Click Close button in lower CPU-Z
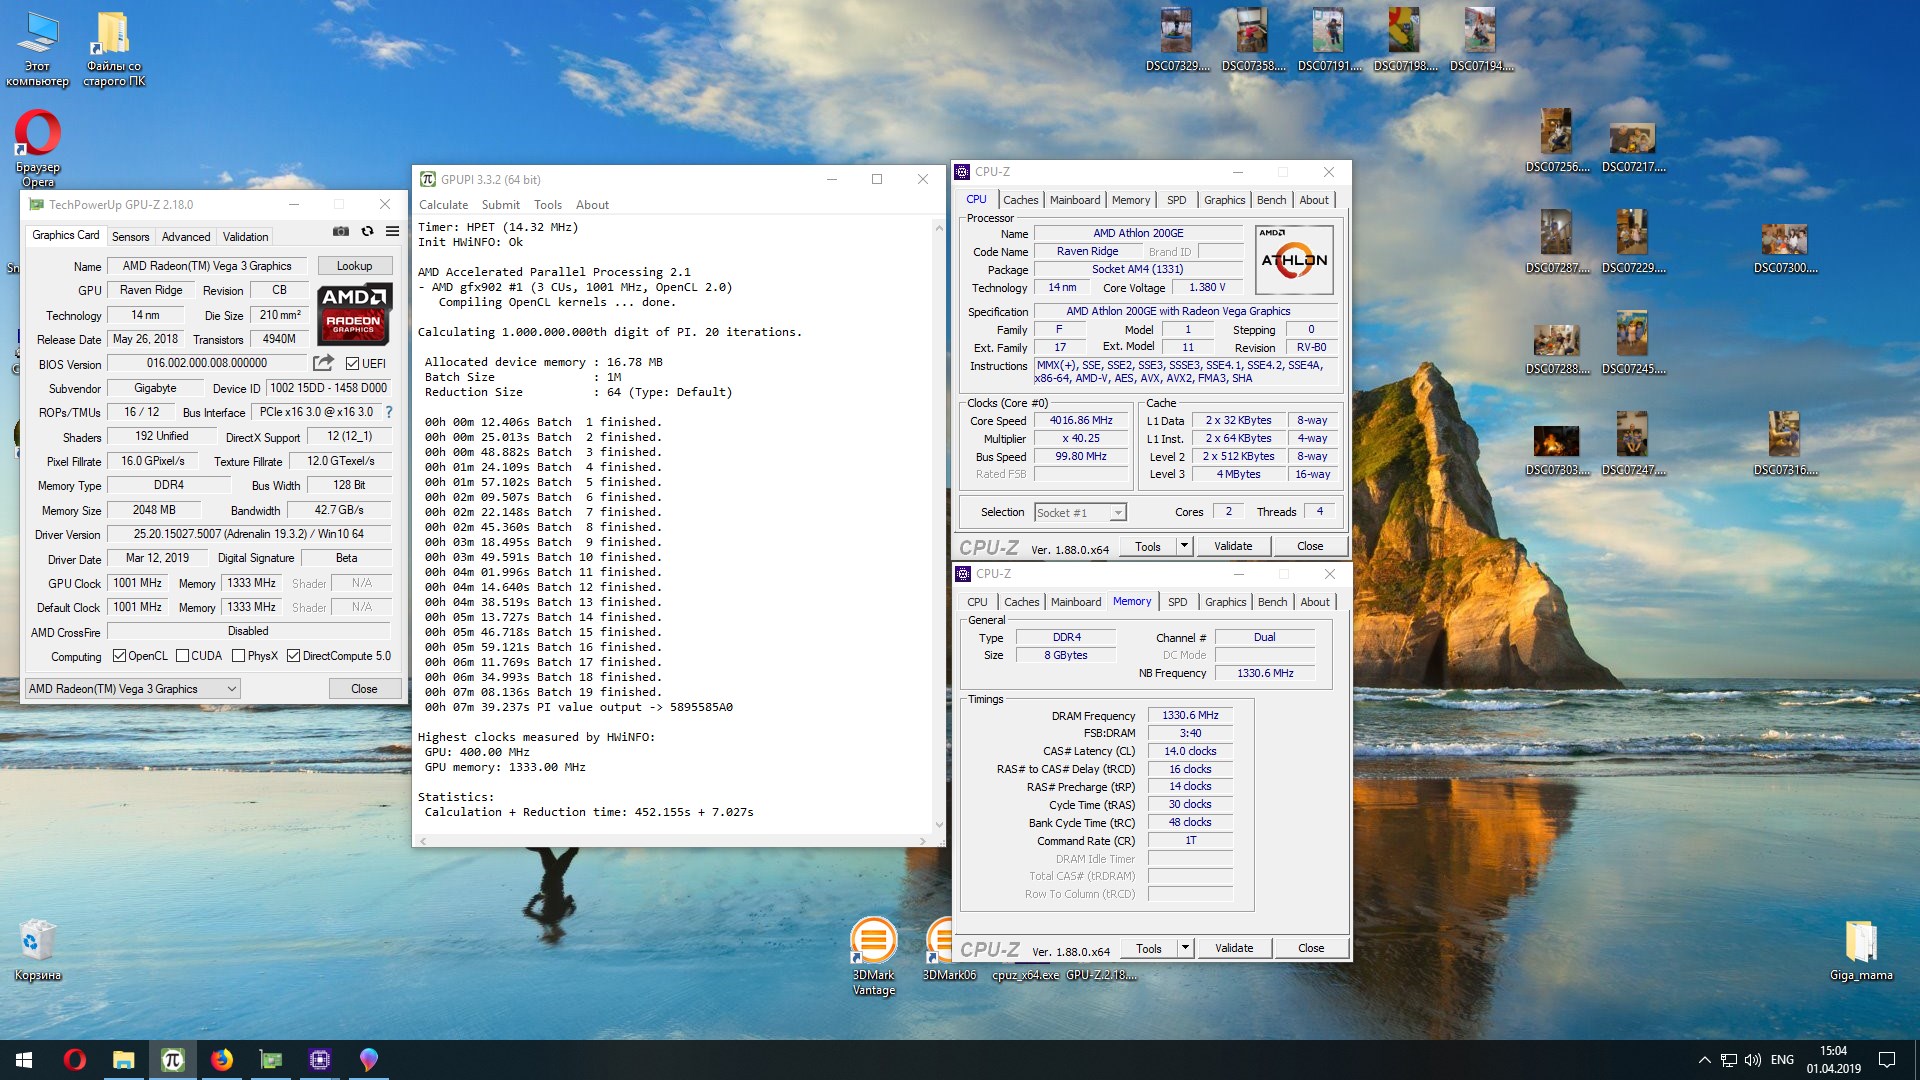 (1310, 948)
